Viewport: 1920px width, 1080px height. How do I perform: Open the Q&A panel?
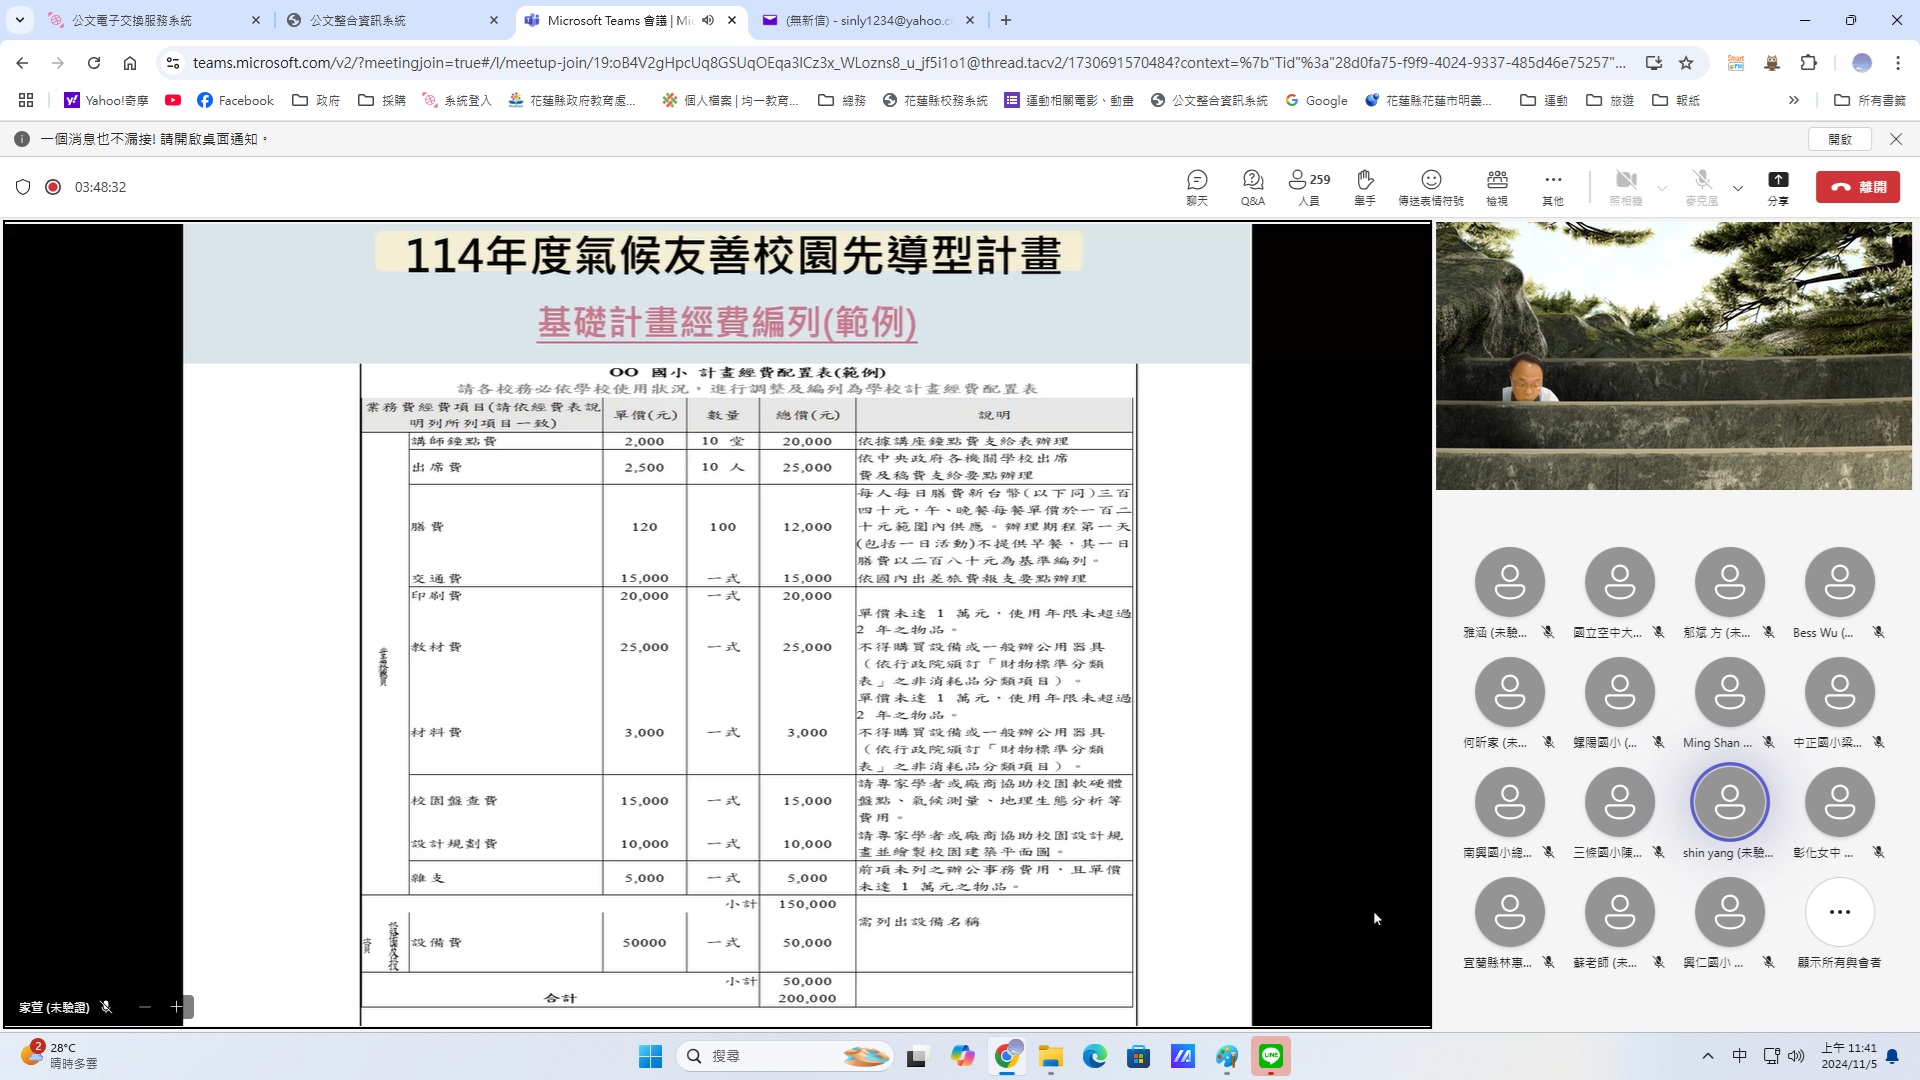pyautogui.click(x=1252, y=186)
